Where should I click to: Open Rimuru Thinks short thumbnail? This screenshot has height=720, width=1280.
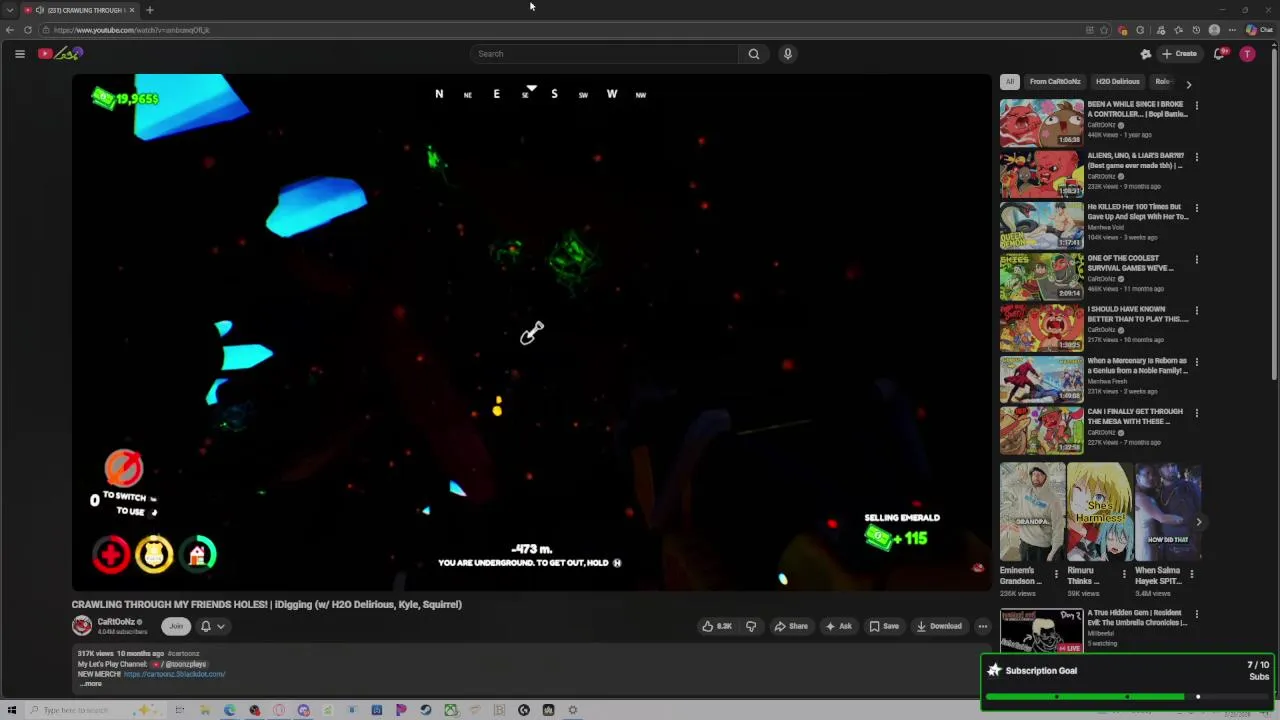point(1099,511)
